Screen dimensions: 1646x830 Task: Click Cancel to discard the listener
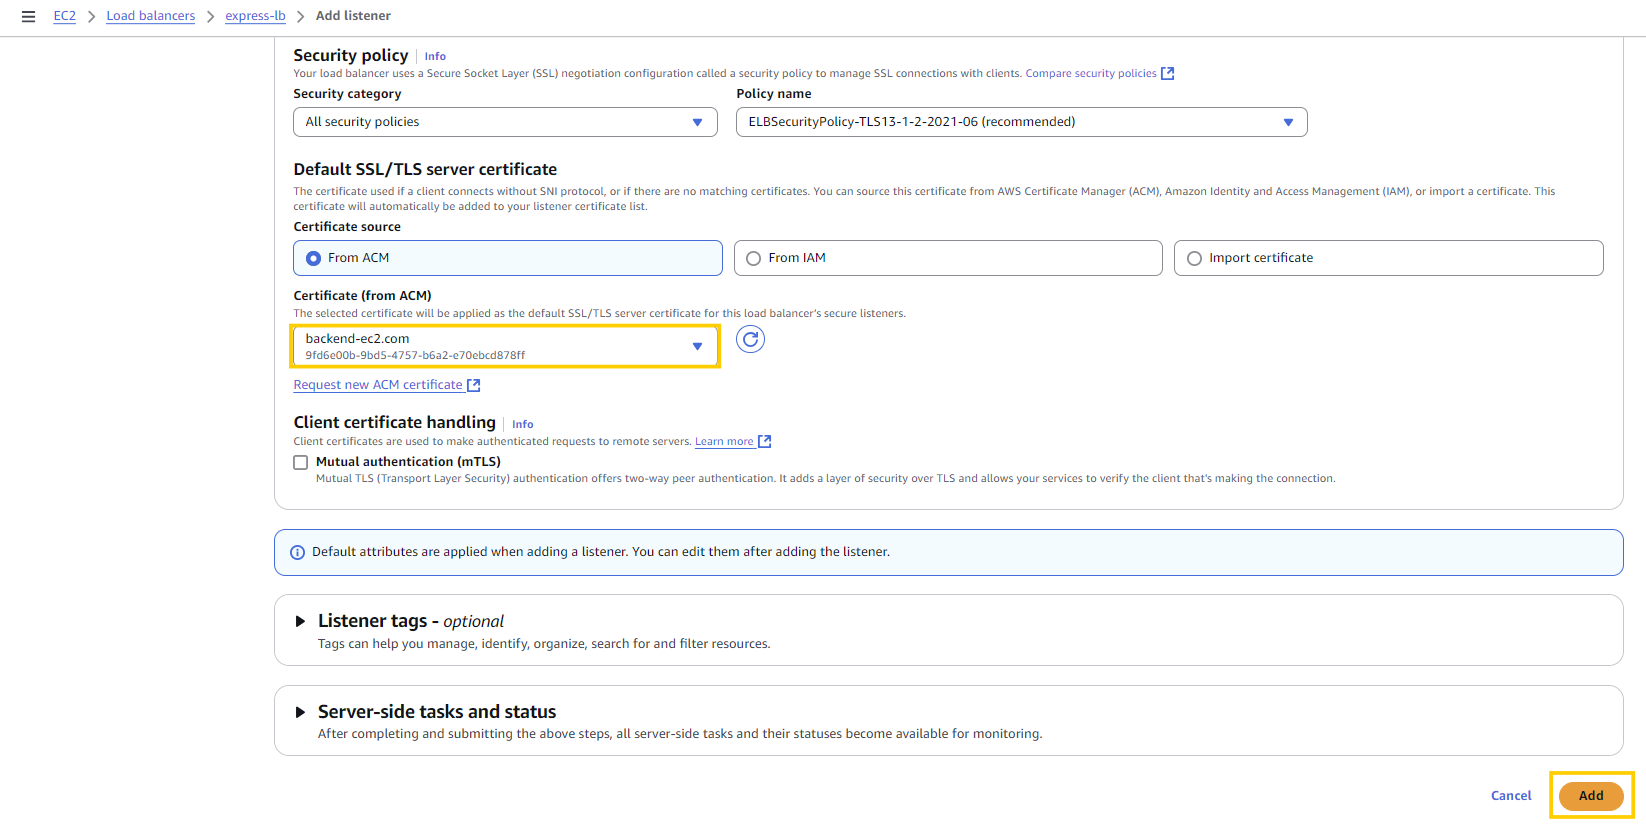pos(1510,796)
